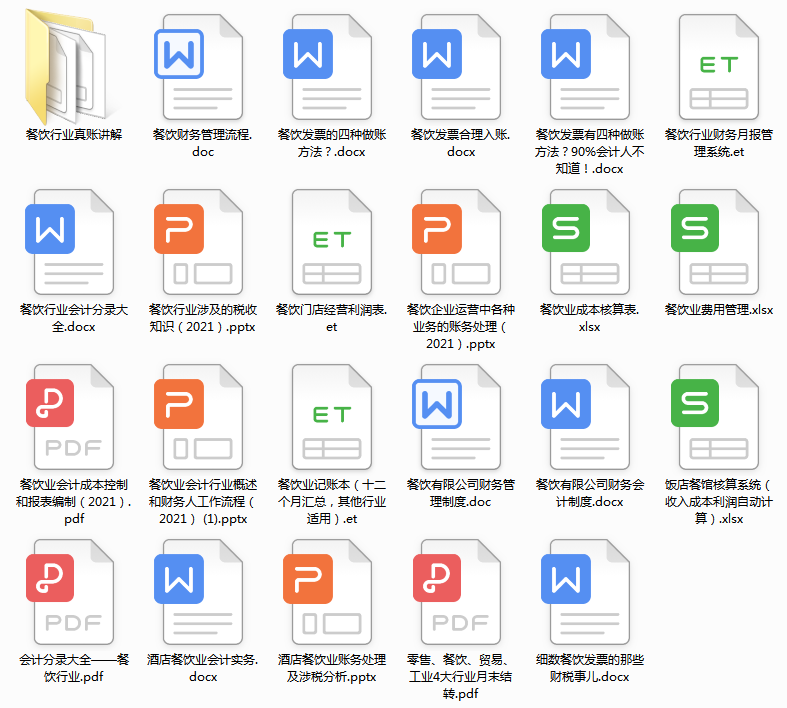Click the label 餐饮行业涉及的税收知识（2021）.pptx
The width and height of the screenshot is (787, 708).
203,318
